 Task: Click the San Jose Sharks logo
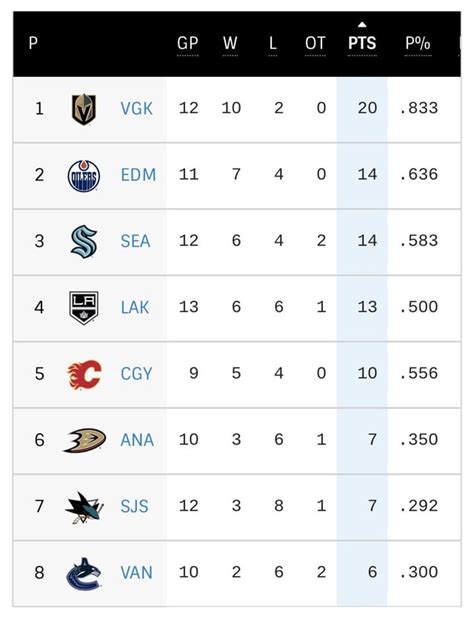(84, 507)
